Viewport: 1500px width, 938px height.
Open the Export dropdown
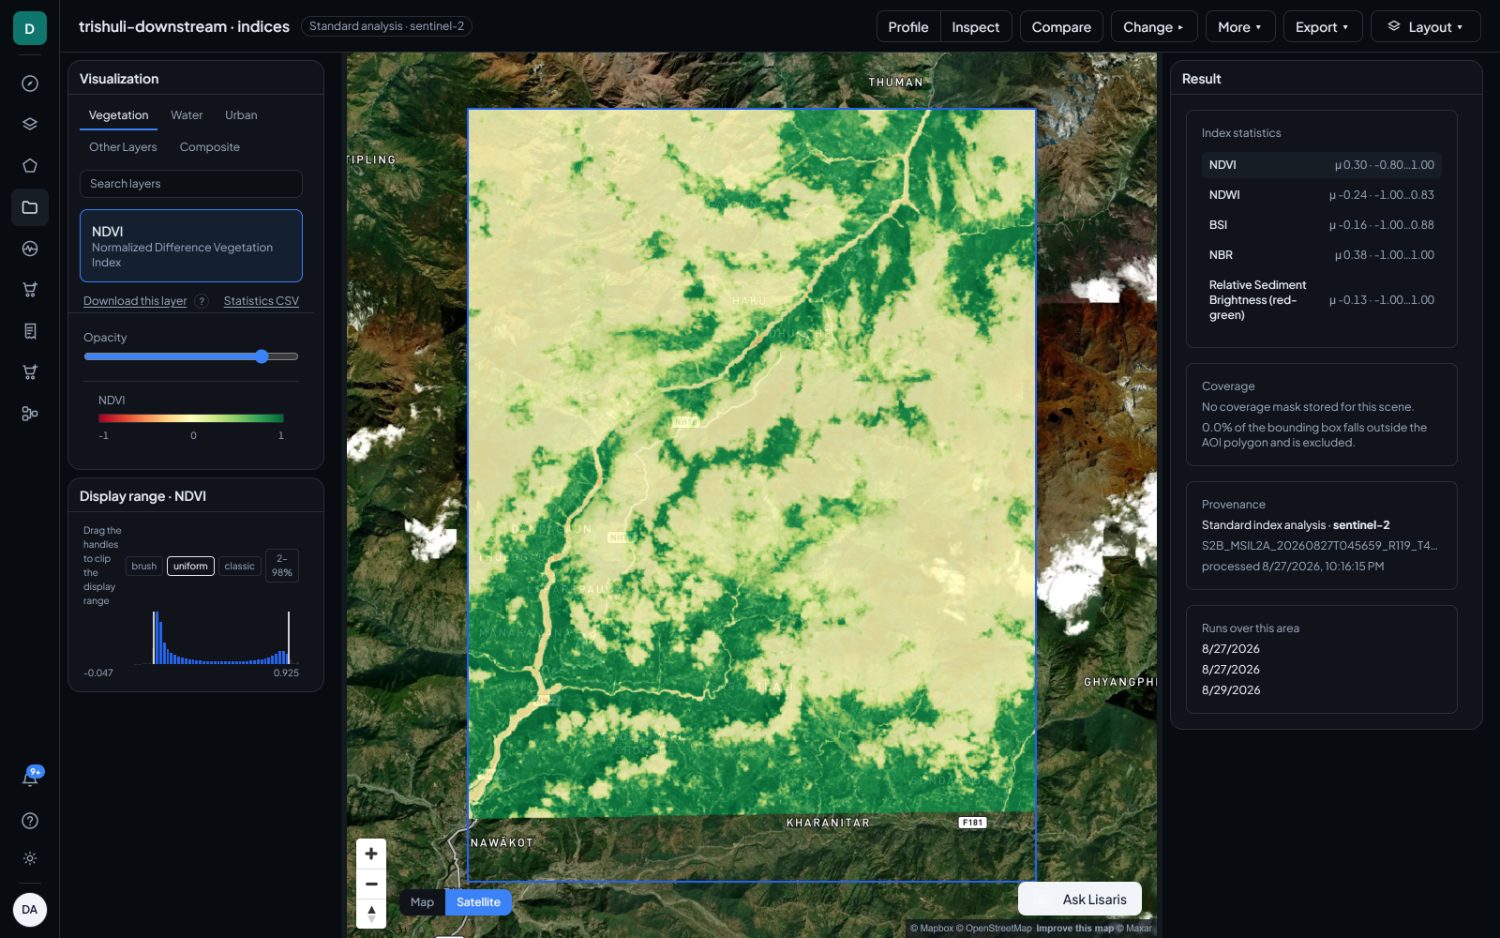pos(1322,27)
